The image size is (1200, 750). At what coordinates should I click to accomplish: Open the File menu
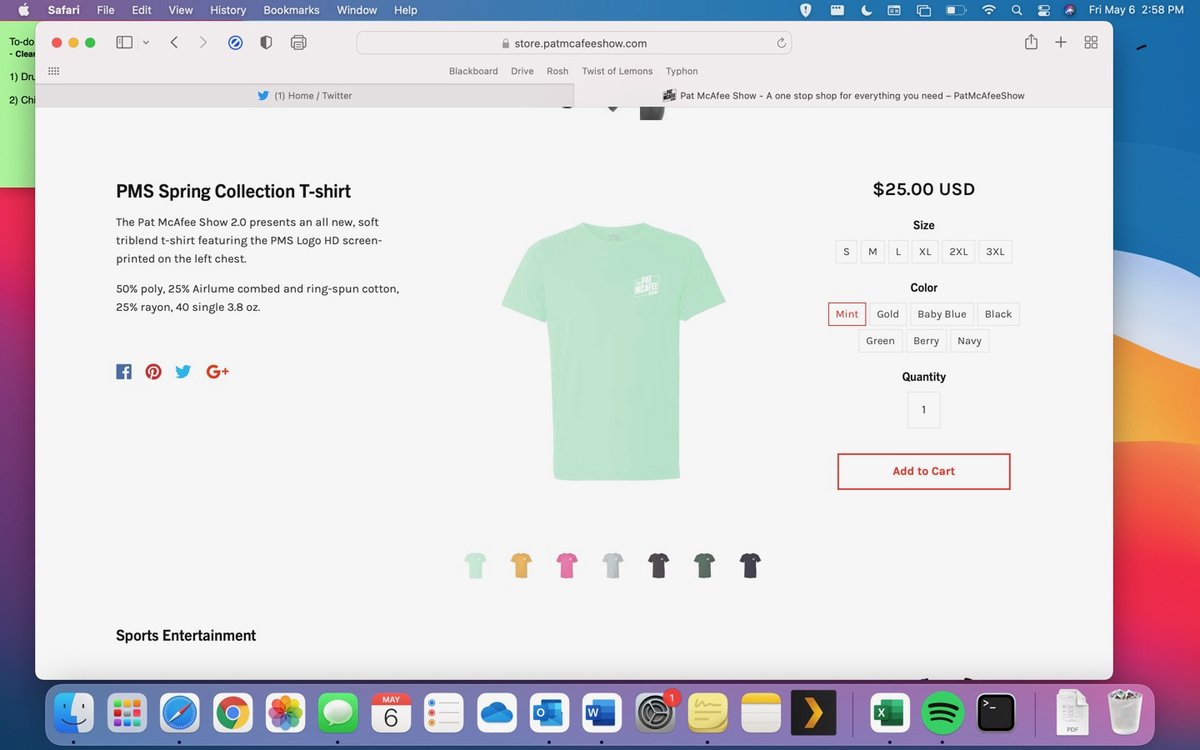pos(106,10)
